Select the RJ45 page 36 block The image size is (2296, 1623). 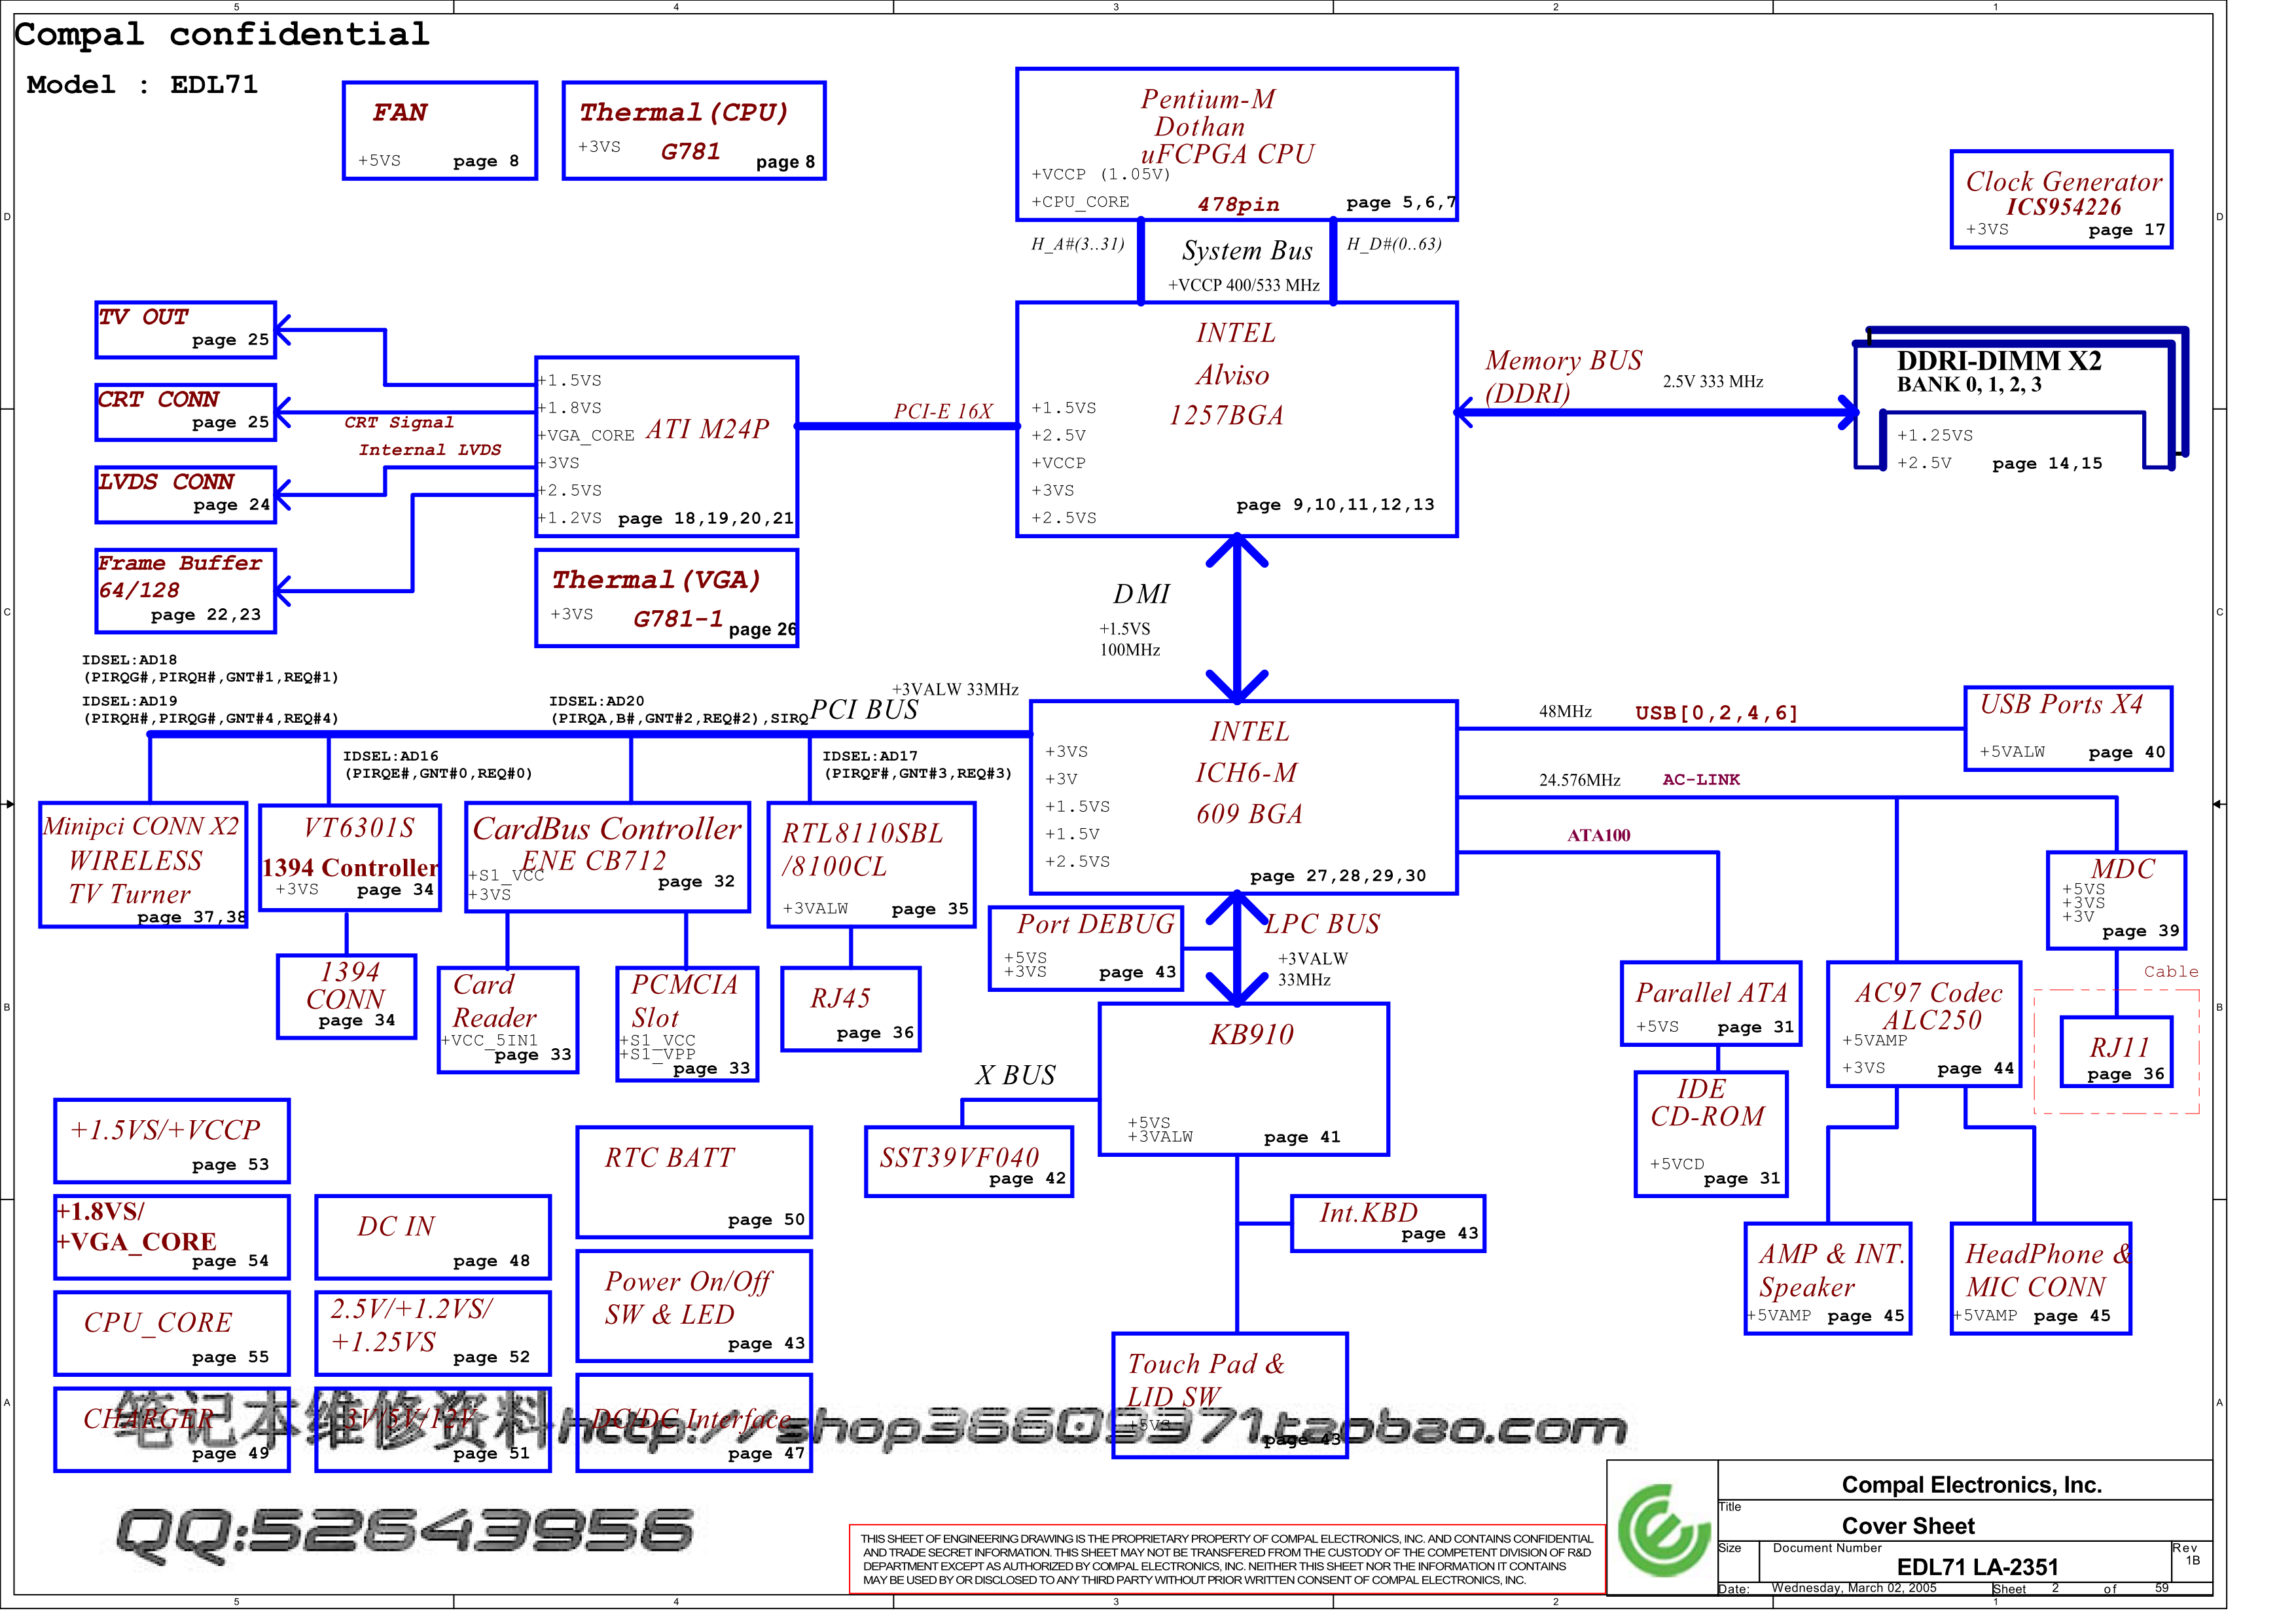(850, 1009)
